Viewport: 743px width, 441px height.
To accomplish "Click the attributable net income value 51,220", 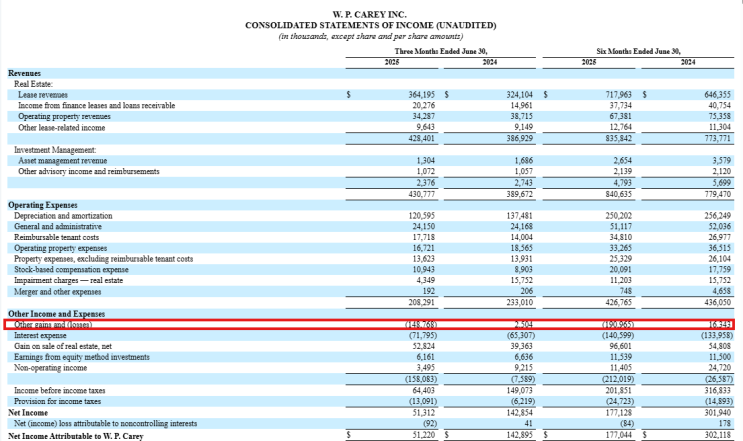I will (x=423, y=435).
